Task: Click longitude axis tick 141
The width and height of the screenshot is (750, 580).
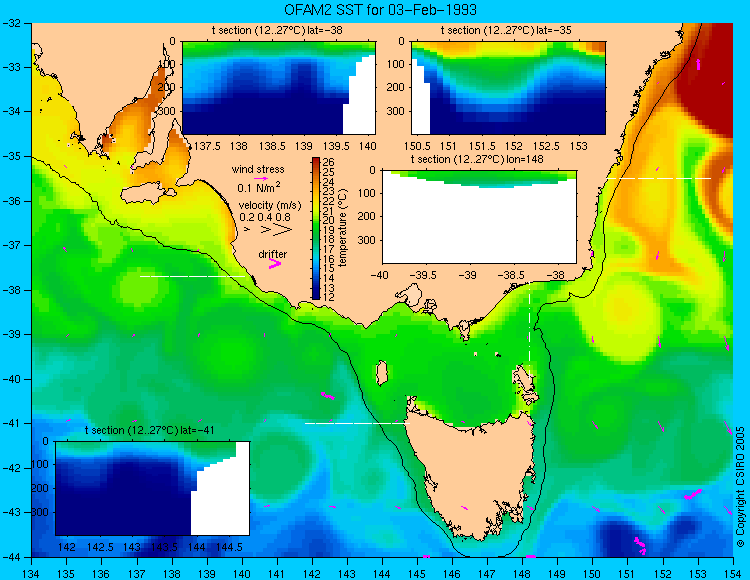Action: coord(277,574)
